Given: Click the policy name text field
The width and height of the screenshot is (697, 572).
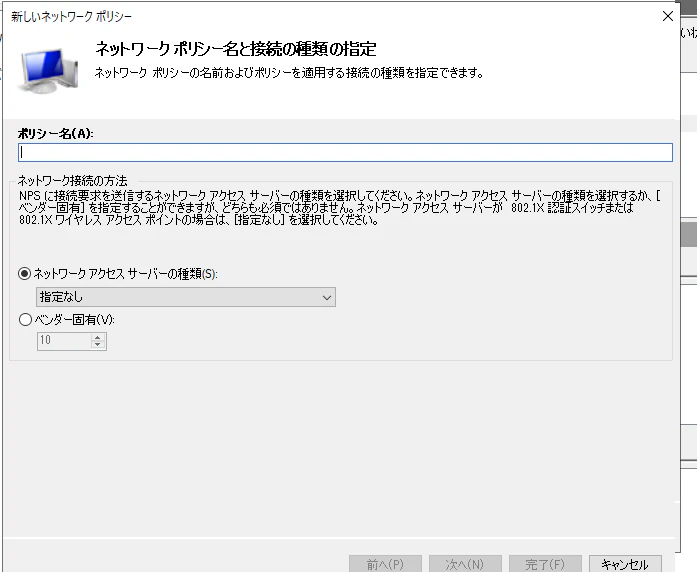Looking at the screenshot, I should [345, 152].
